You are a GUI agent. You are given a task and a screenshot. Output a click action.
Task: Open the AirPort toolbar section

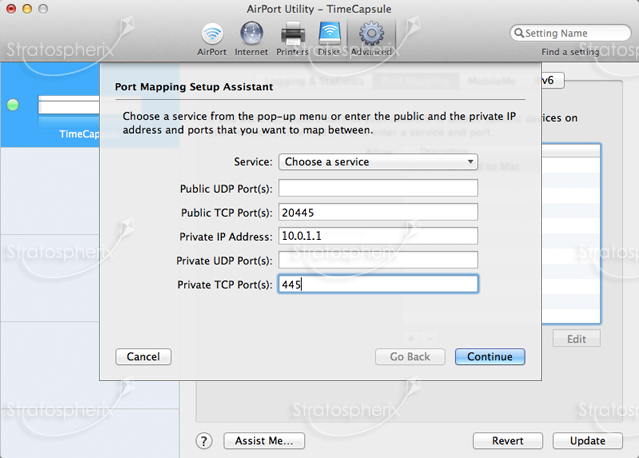[212, 39]
